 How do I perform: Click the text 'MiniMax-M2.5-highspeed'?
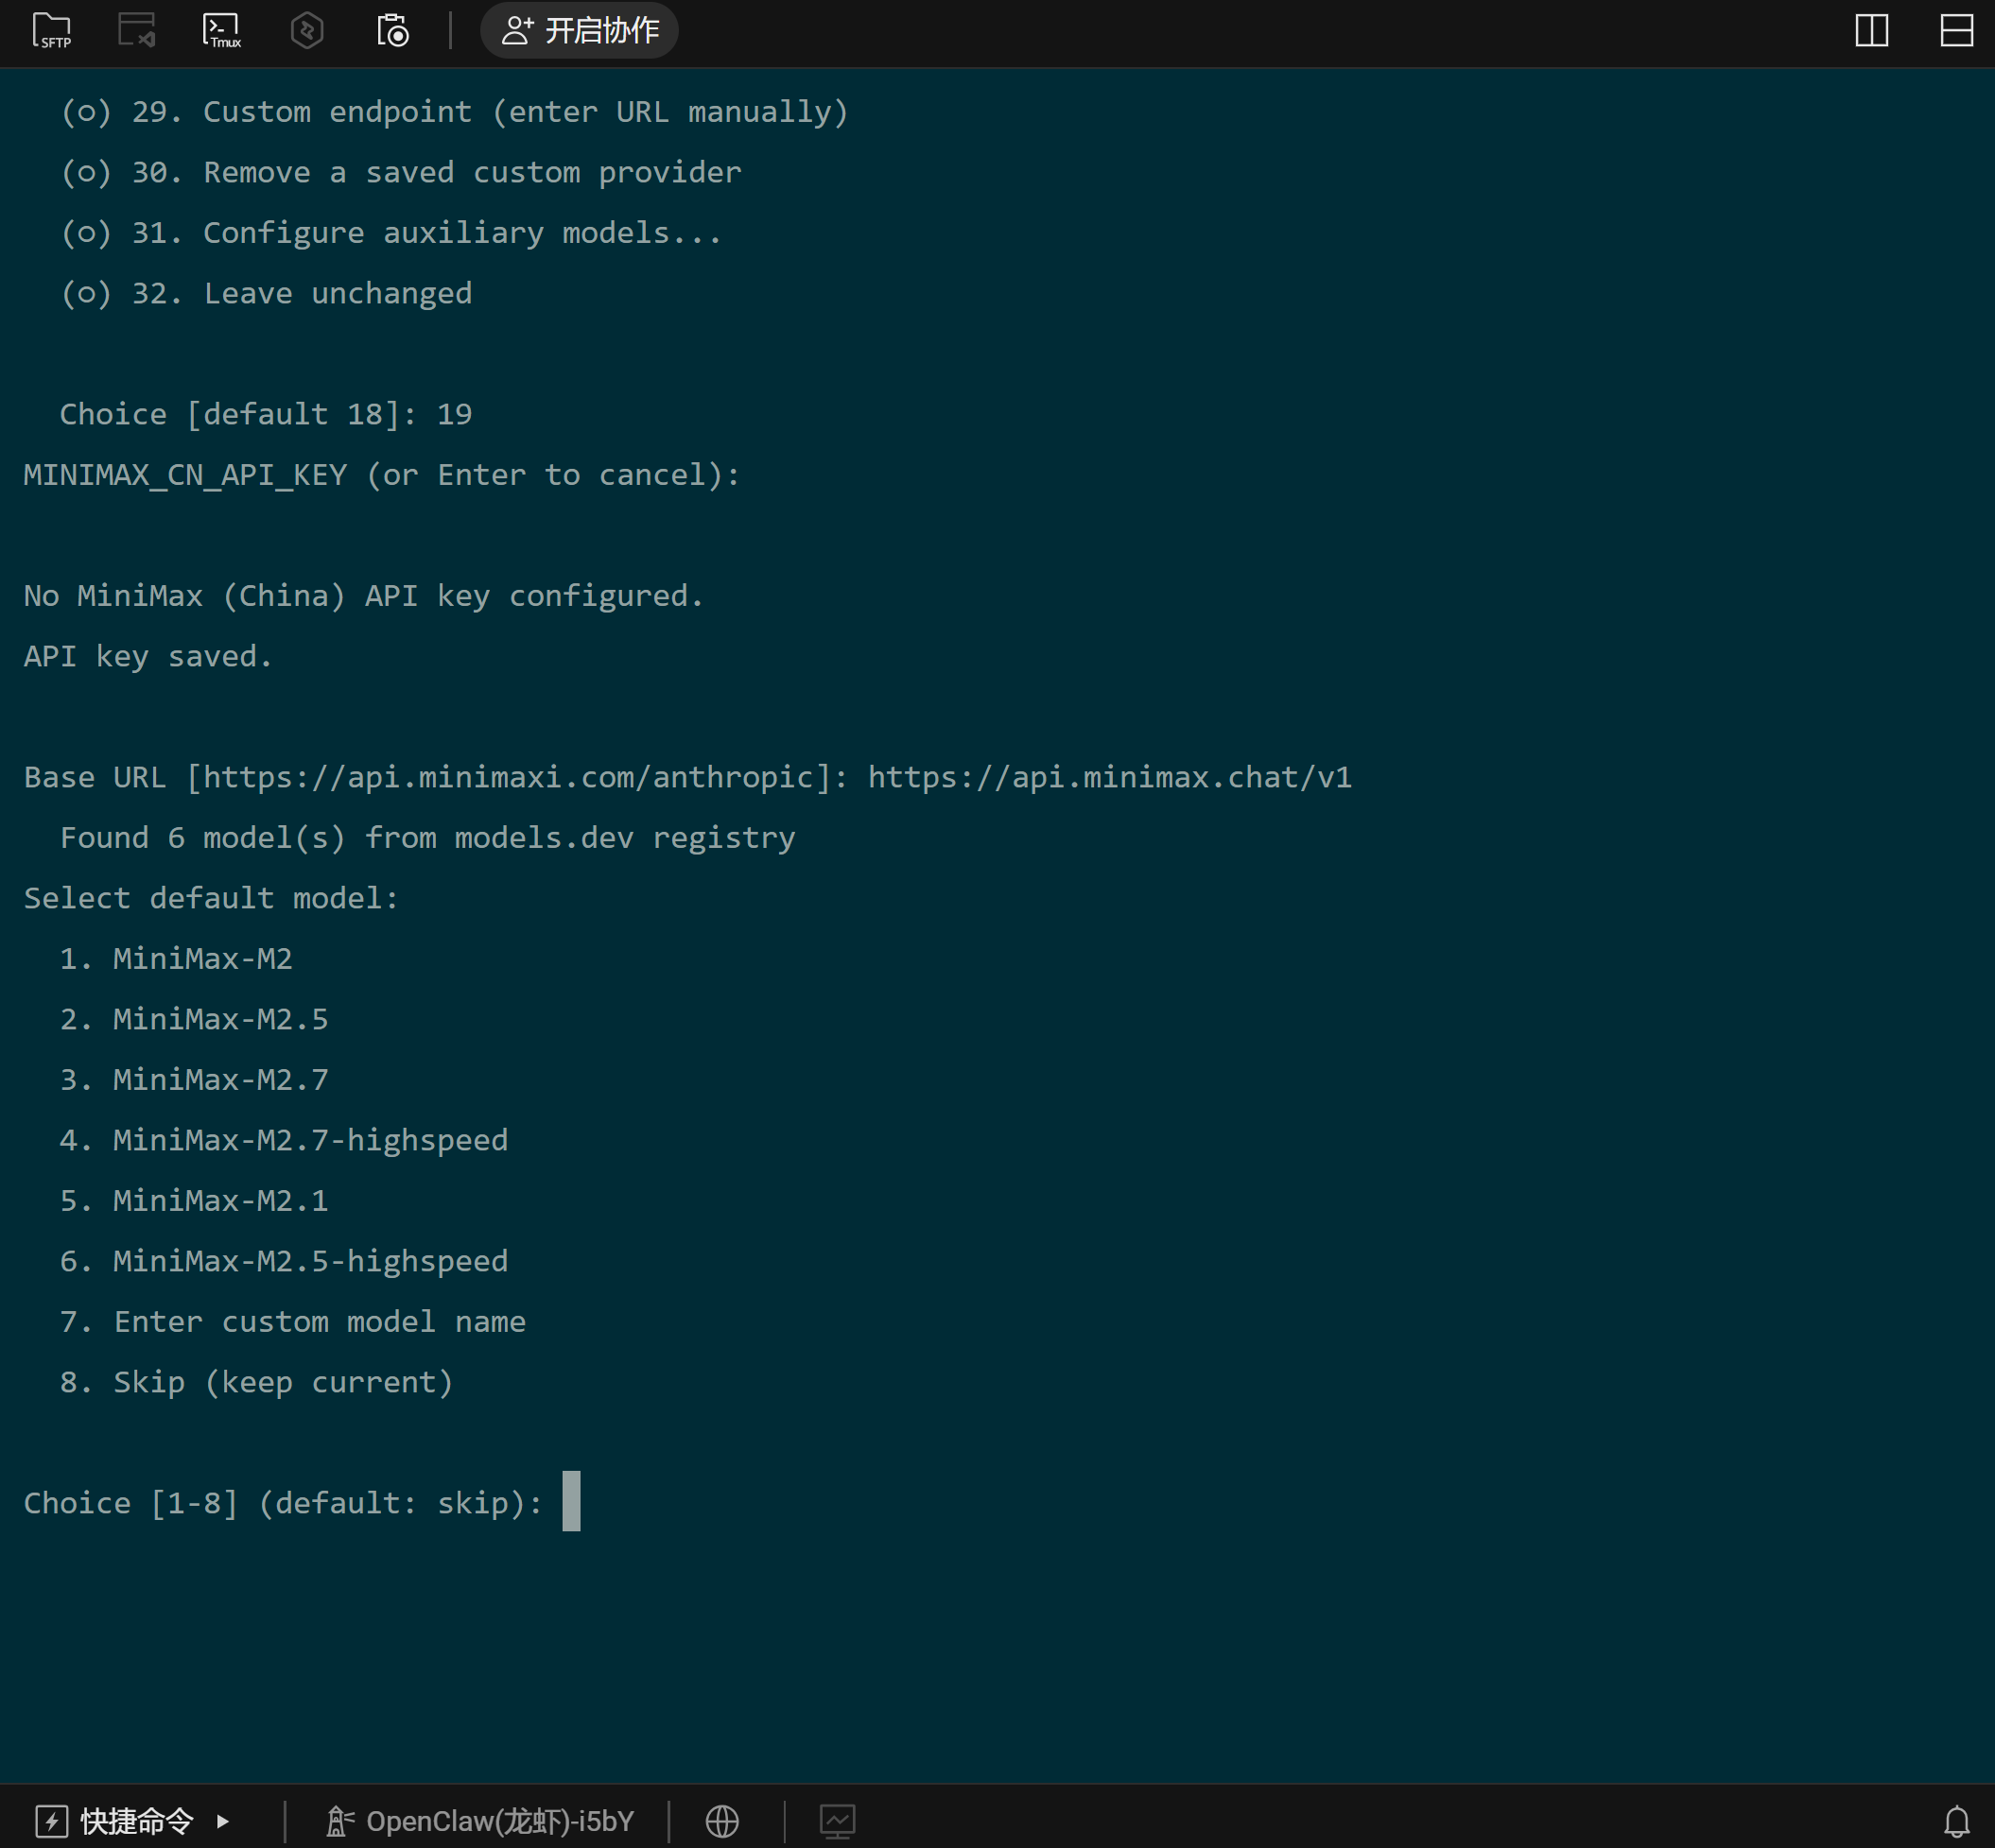pos(310,1261)
